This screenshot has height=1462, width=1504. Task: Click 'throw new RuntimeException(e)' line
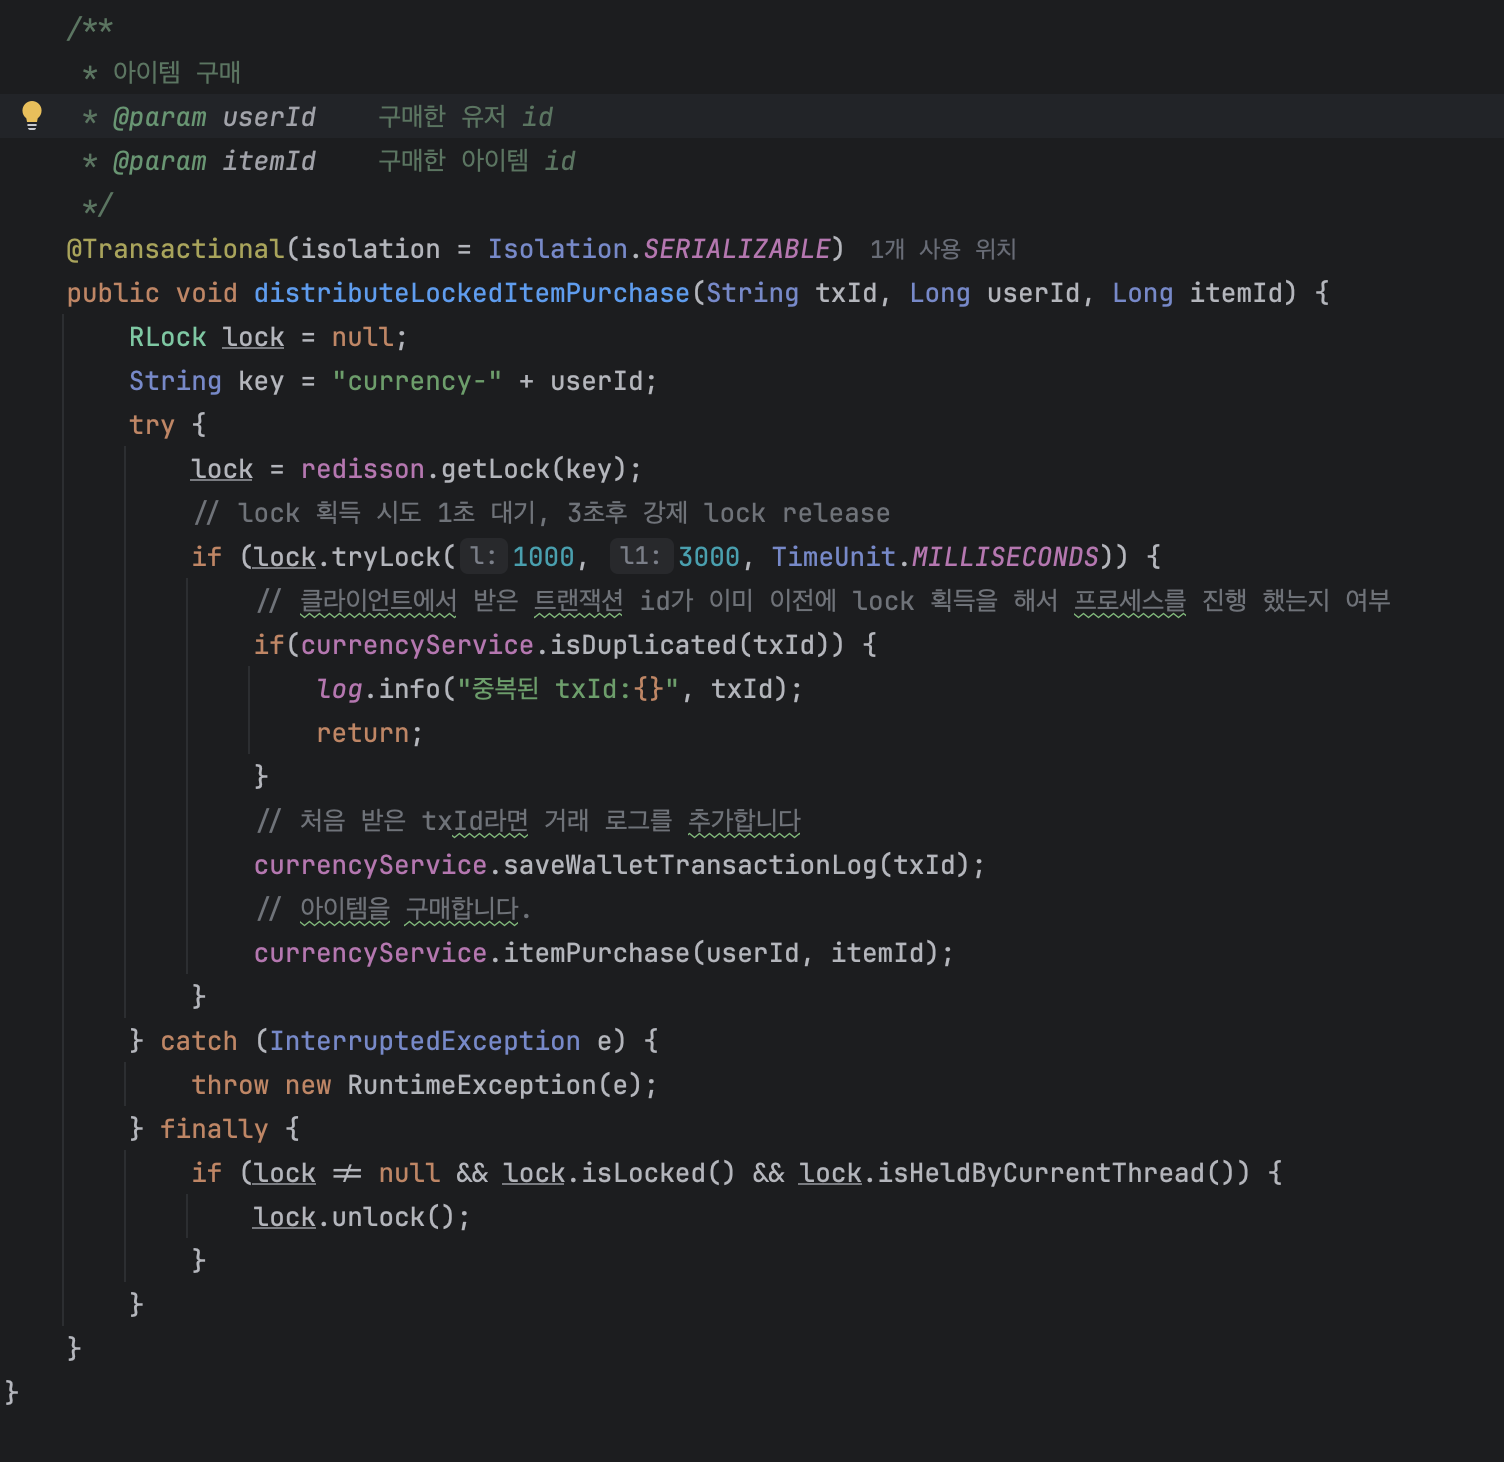coord(424,1085)
